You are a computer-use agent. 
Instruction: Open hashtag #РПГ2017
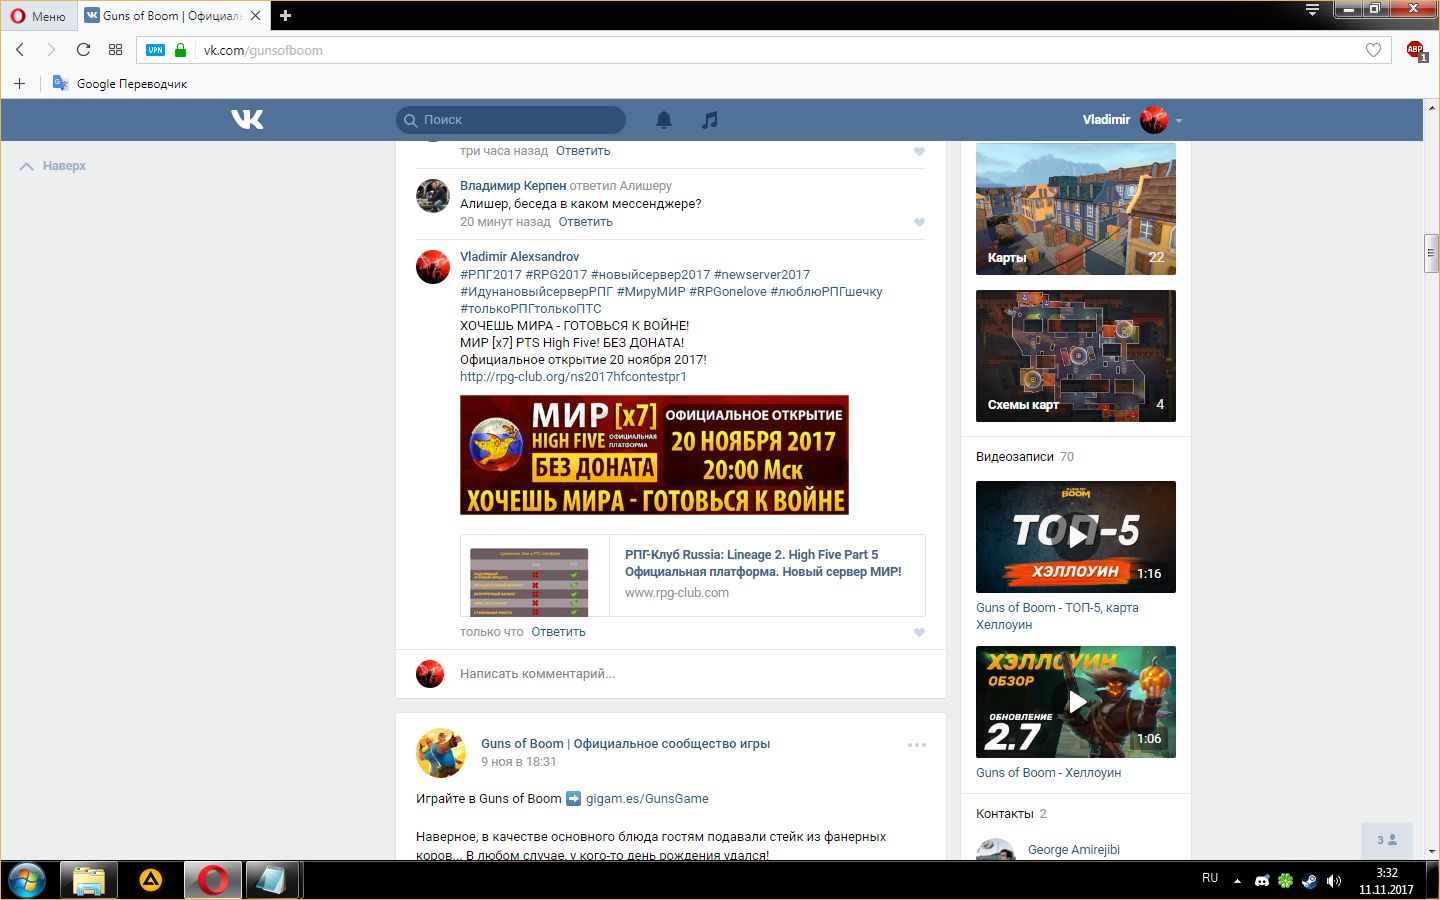491,275
